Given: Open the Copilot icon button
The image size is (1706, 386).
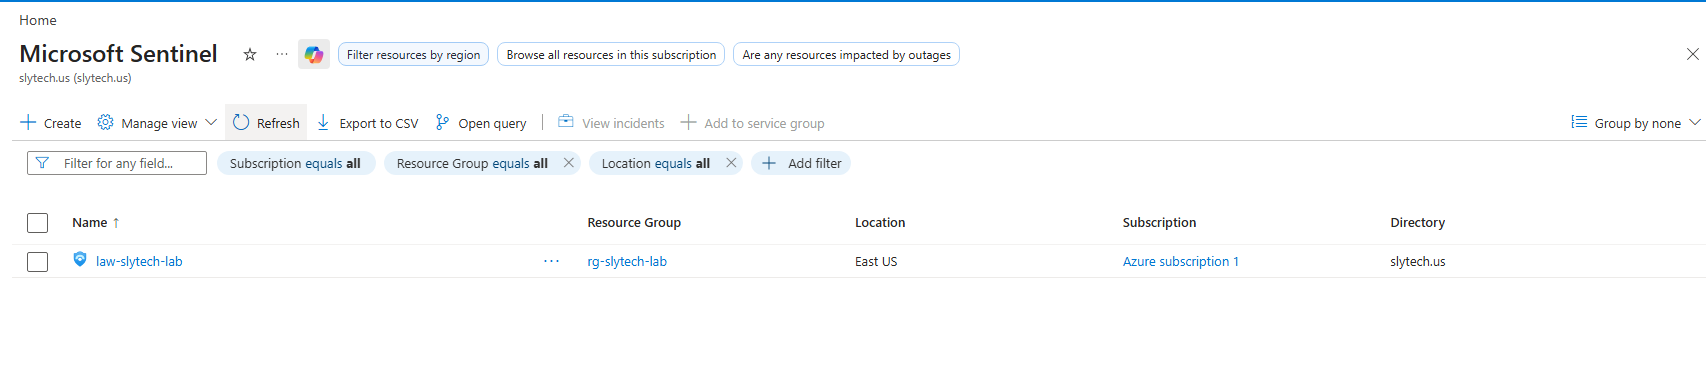Looking at the screenshot, I should point(314,54).
